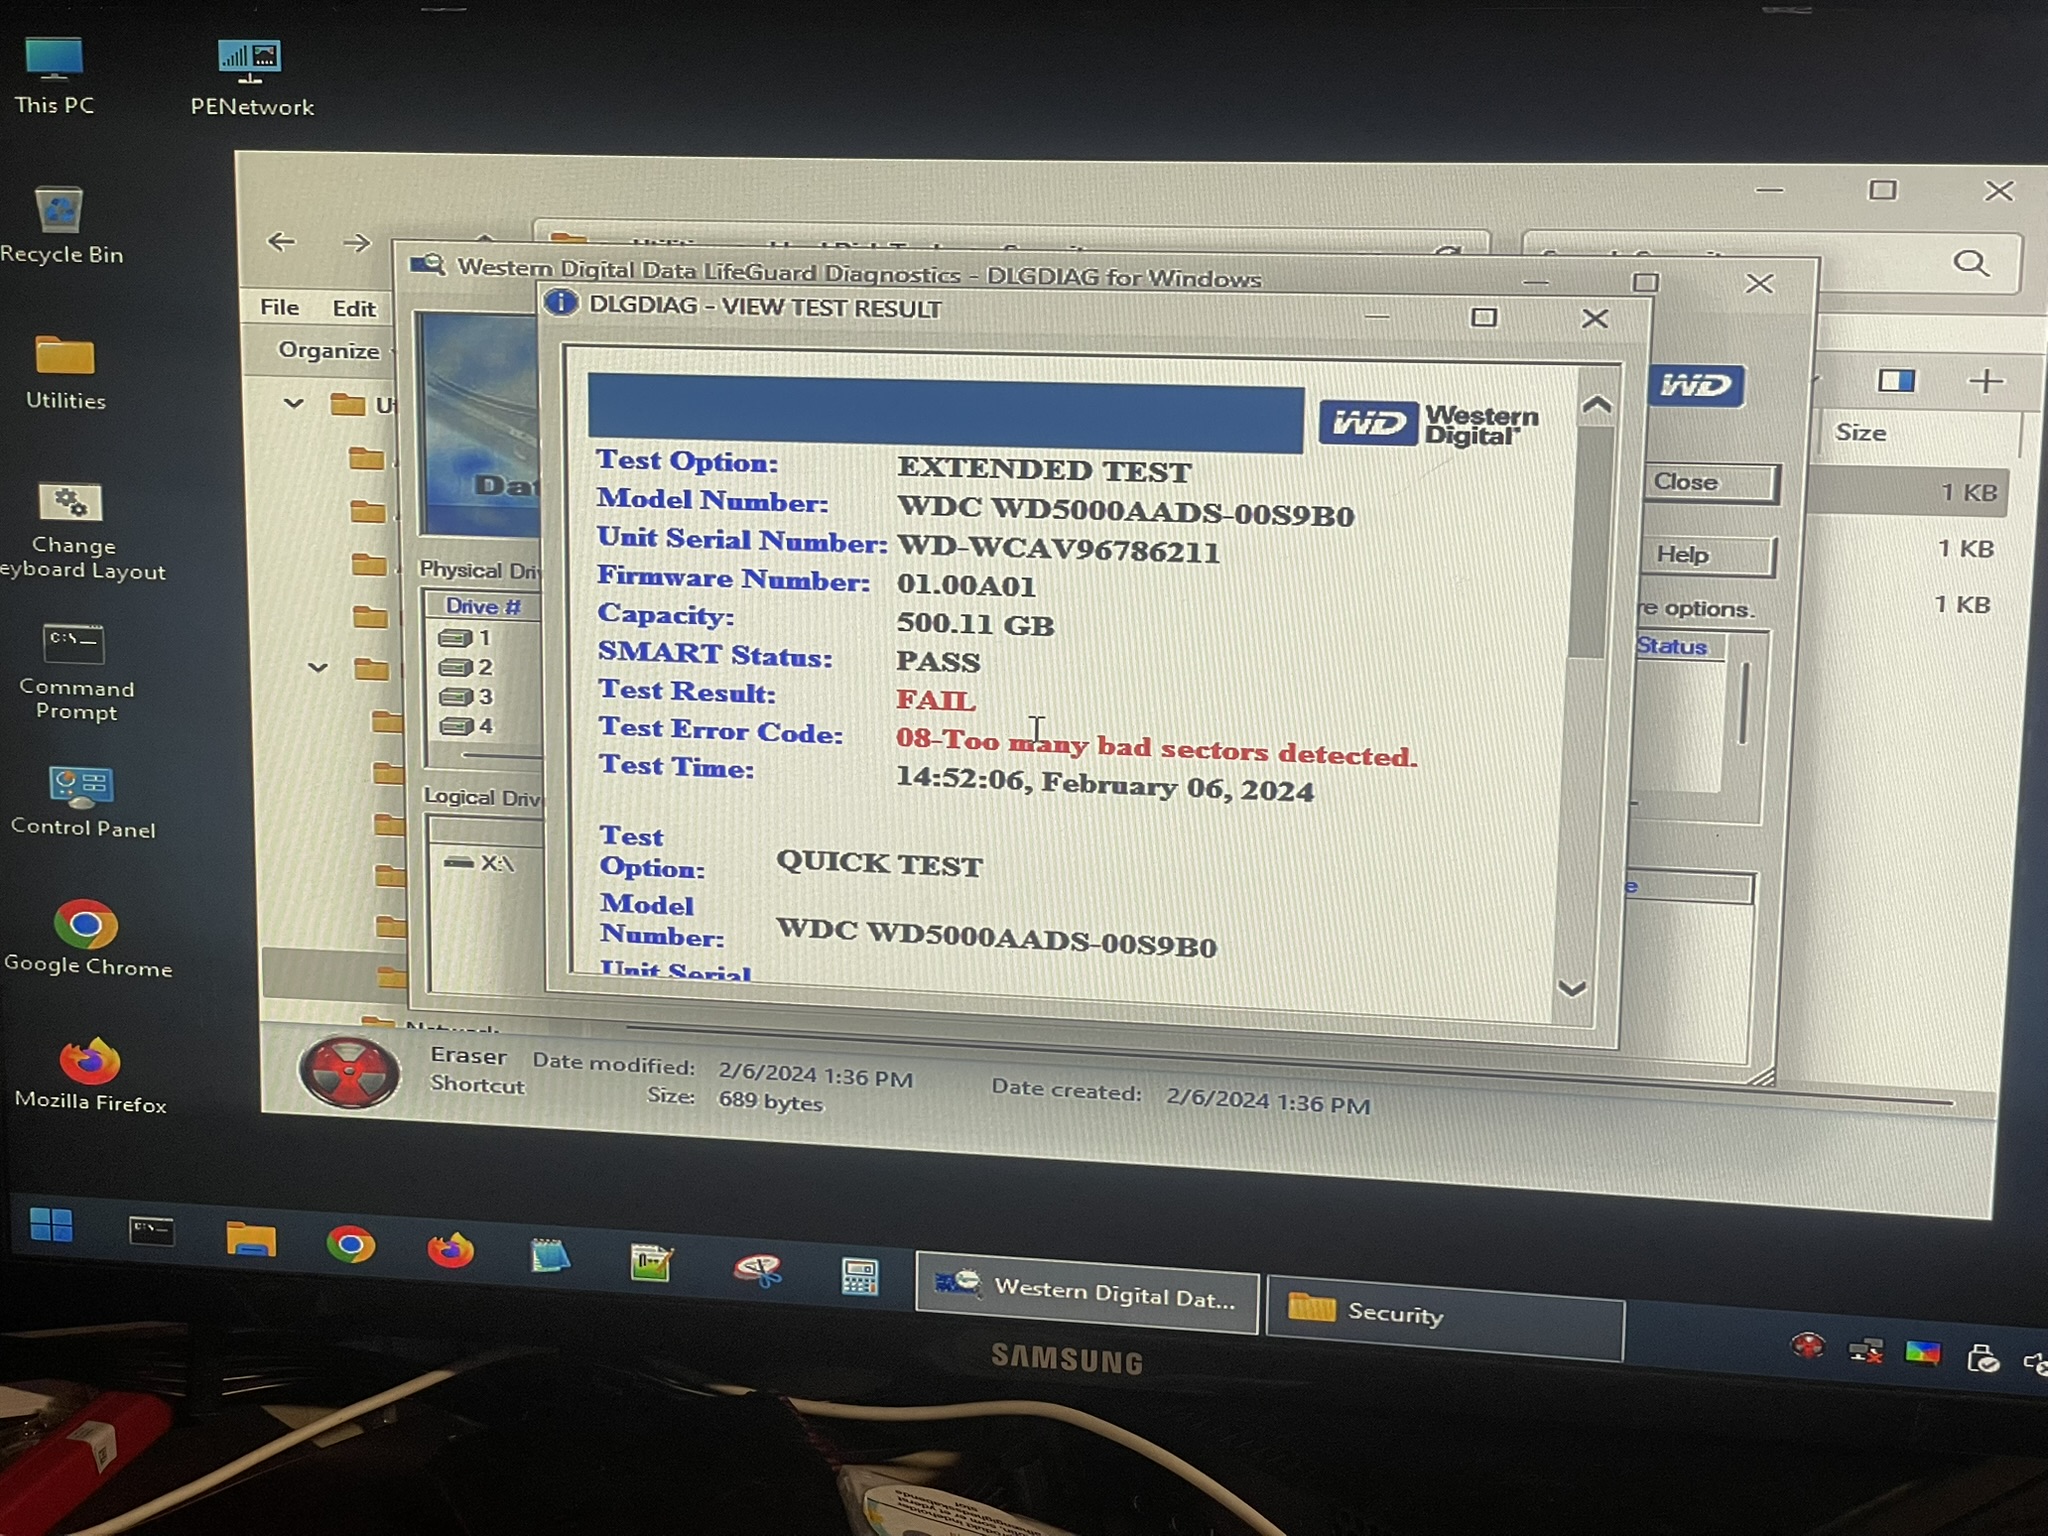
Task: Open Chrome from the taskbar
Action: (x=351, y=1245)
